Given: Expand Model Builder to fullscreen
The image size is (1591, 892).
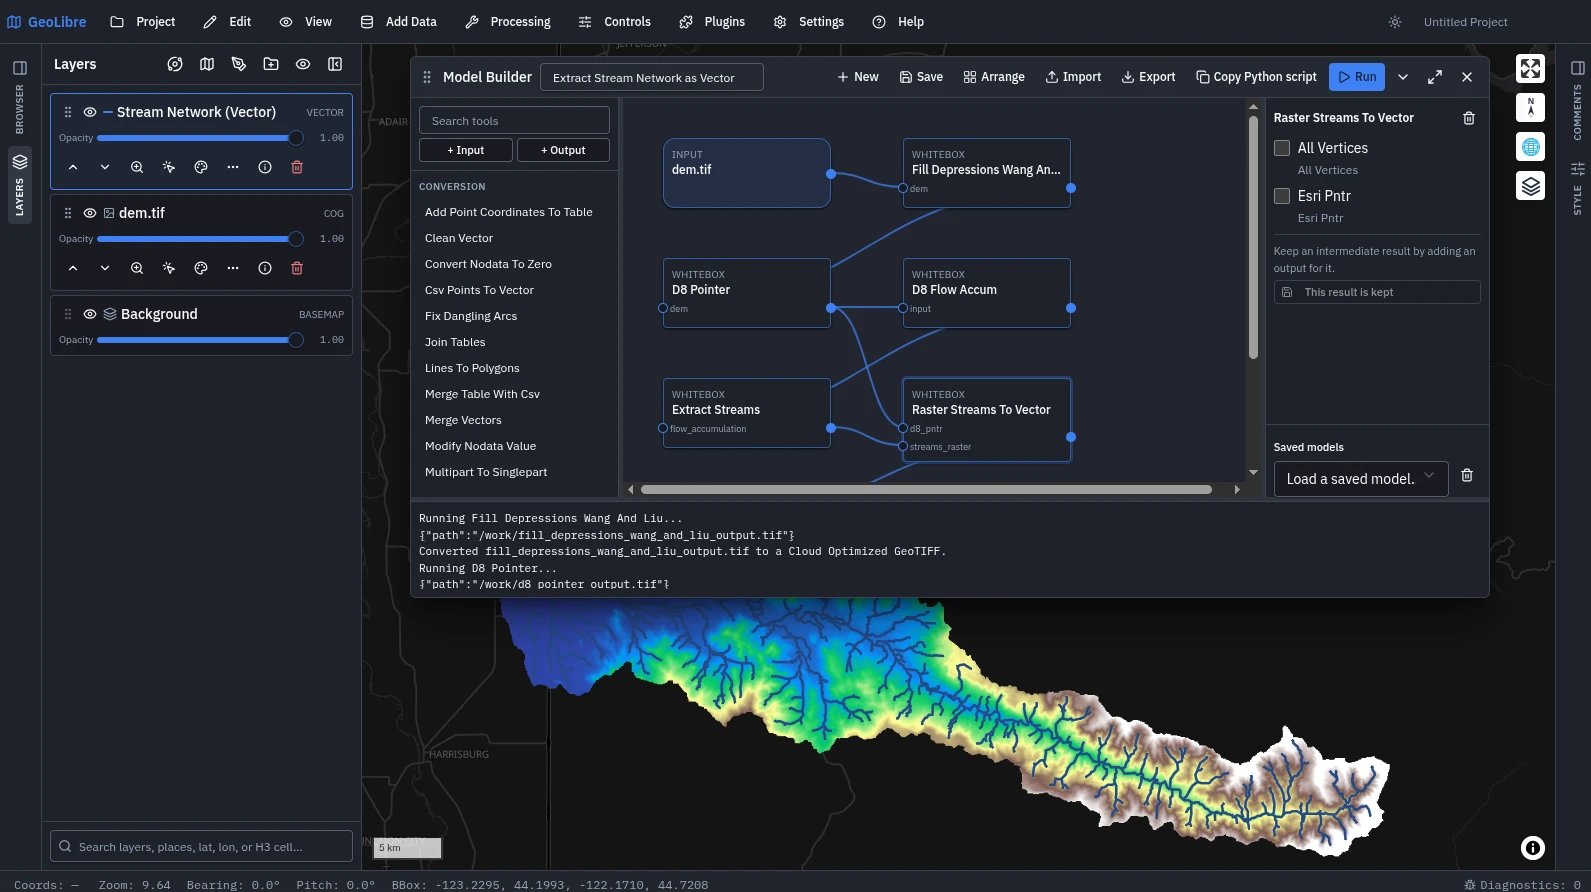Looking at the screenshot, I should pyautogui.click(x=1435, y=77).
